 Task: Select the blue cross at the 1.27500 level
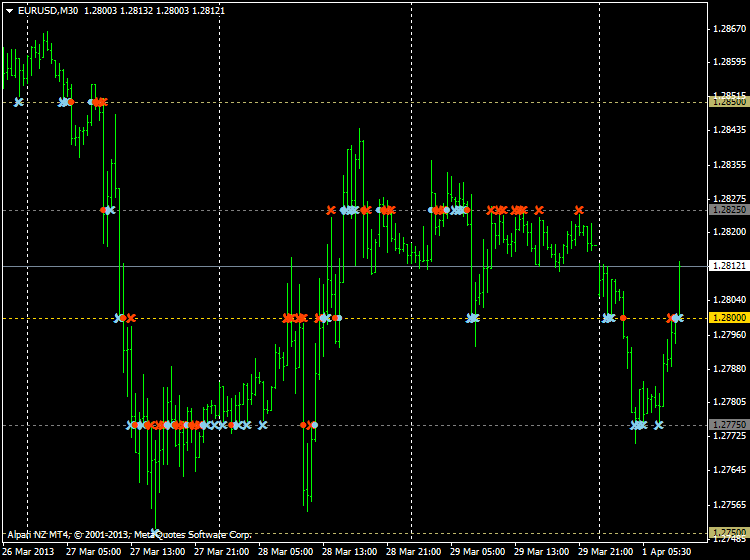[x=155, y=533]
